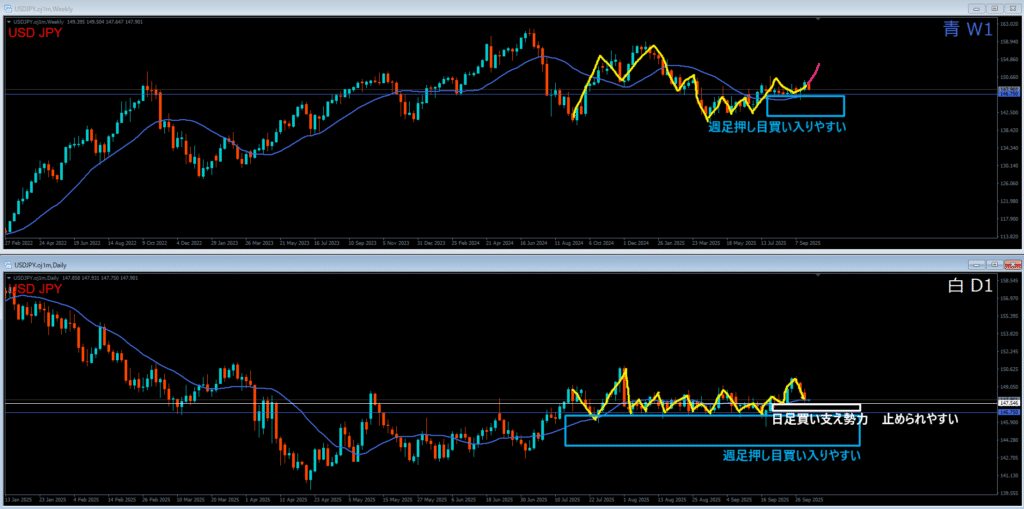The height and width of the screenshot is (509, 1024).
Task: Close the Daily chart window with the red X
Action: coord(1012,265)
